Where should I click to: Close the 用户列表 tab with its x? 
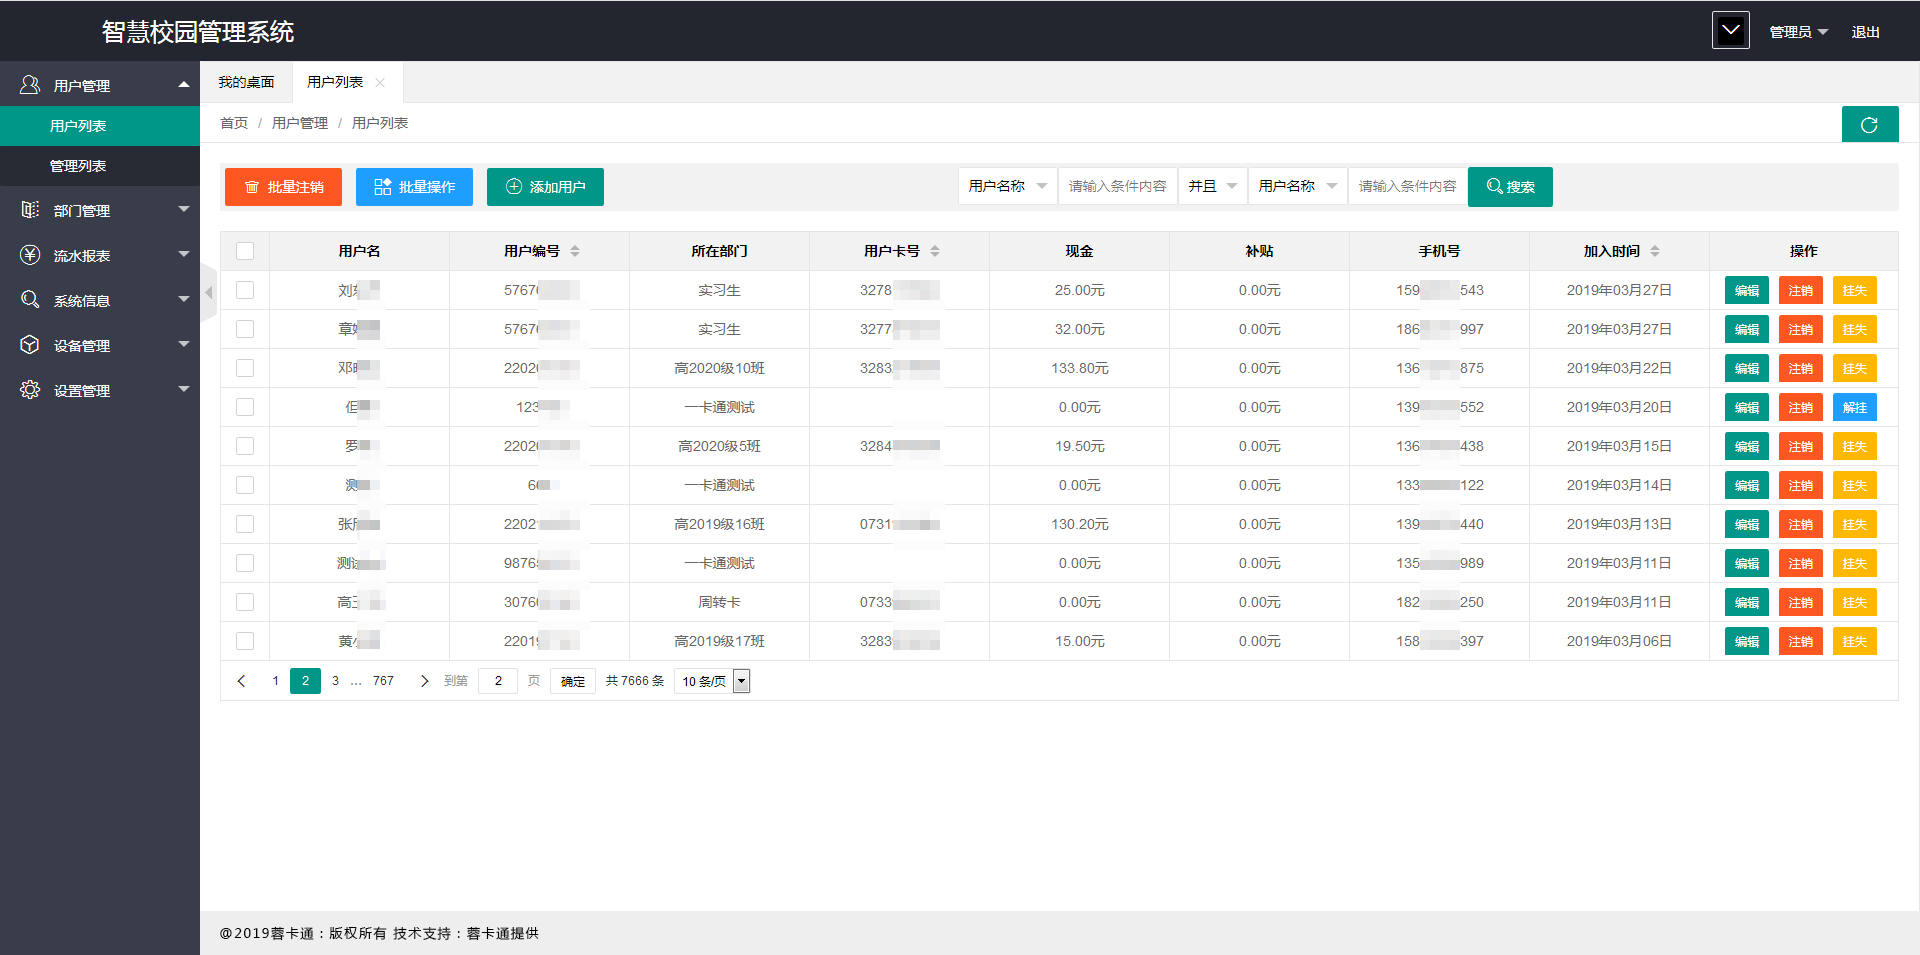coord(380,83)
